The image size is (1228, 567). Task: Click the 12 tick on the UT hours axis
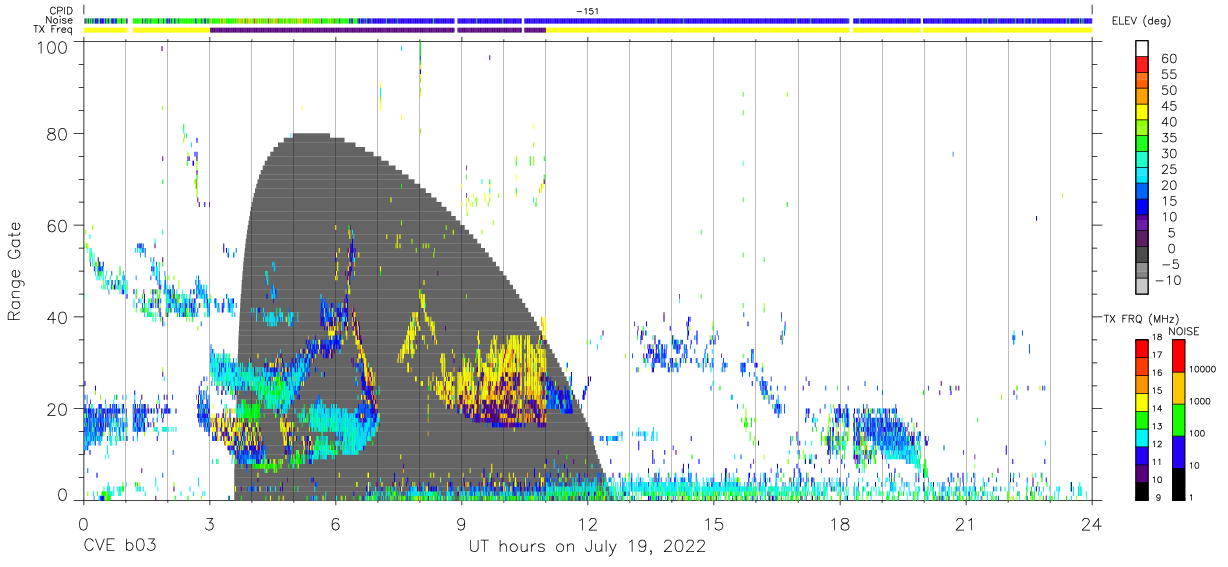pos(587,524)
